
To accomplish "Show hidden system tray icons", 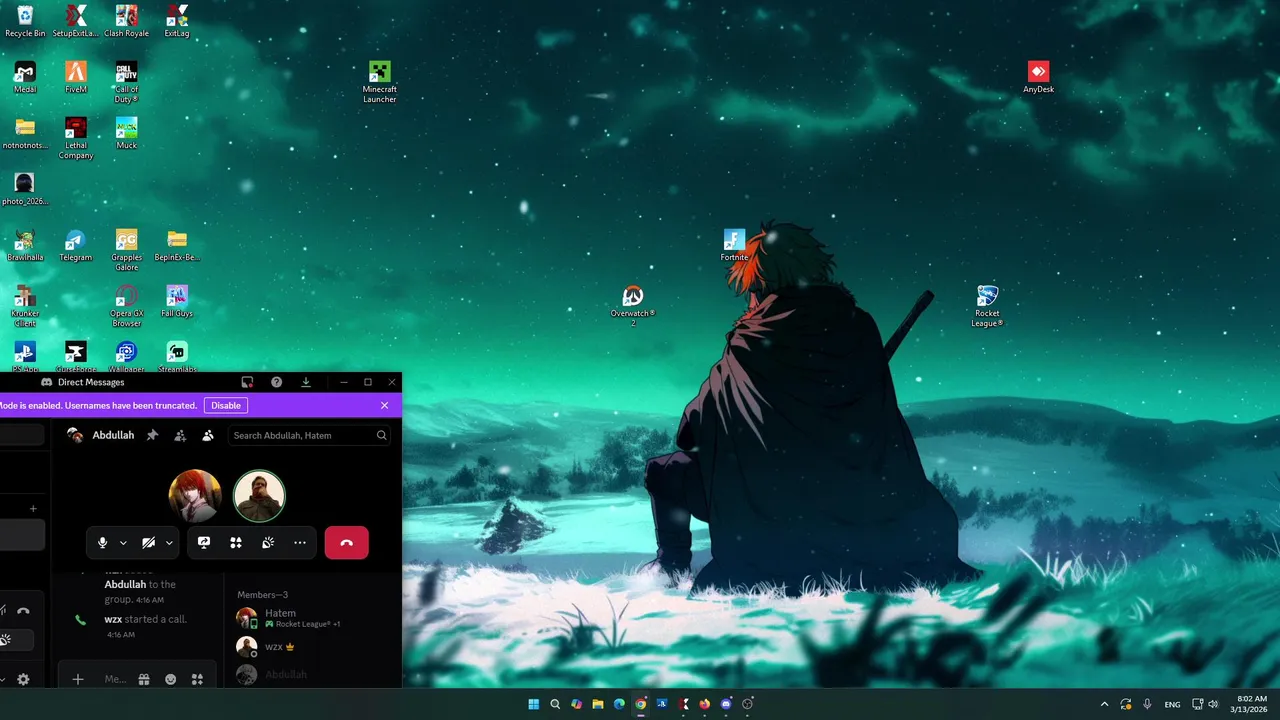I will [1104, 704].
